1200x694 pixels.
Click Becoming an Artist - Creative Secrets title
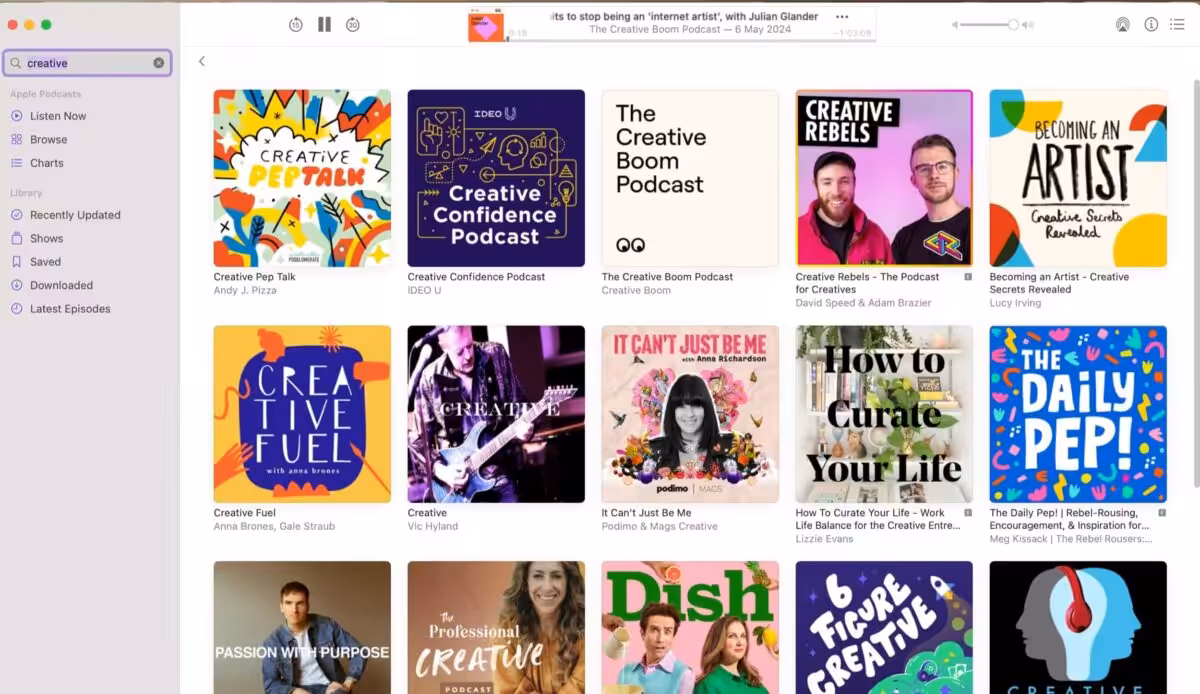(1059, 283)
